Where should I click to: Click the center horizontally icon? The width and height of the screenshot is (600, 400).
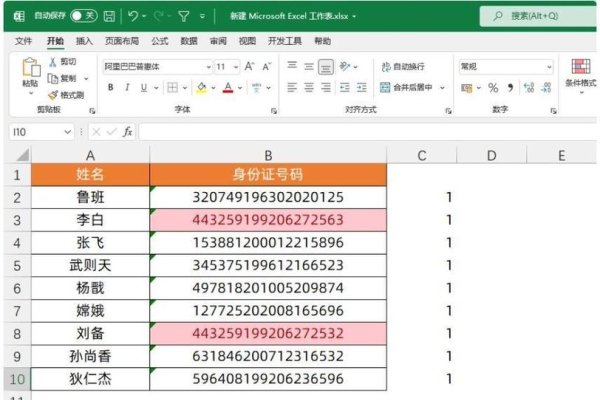click(x=309, y=88)
